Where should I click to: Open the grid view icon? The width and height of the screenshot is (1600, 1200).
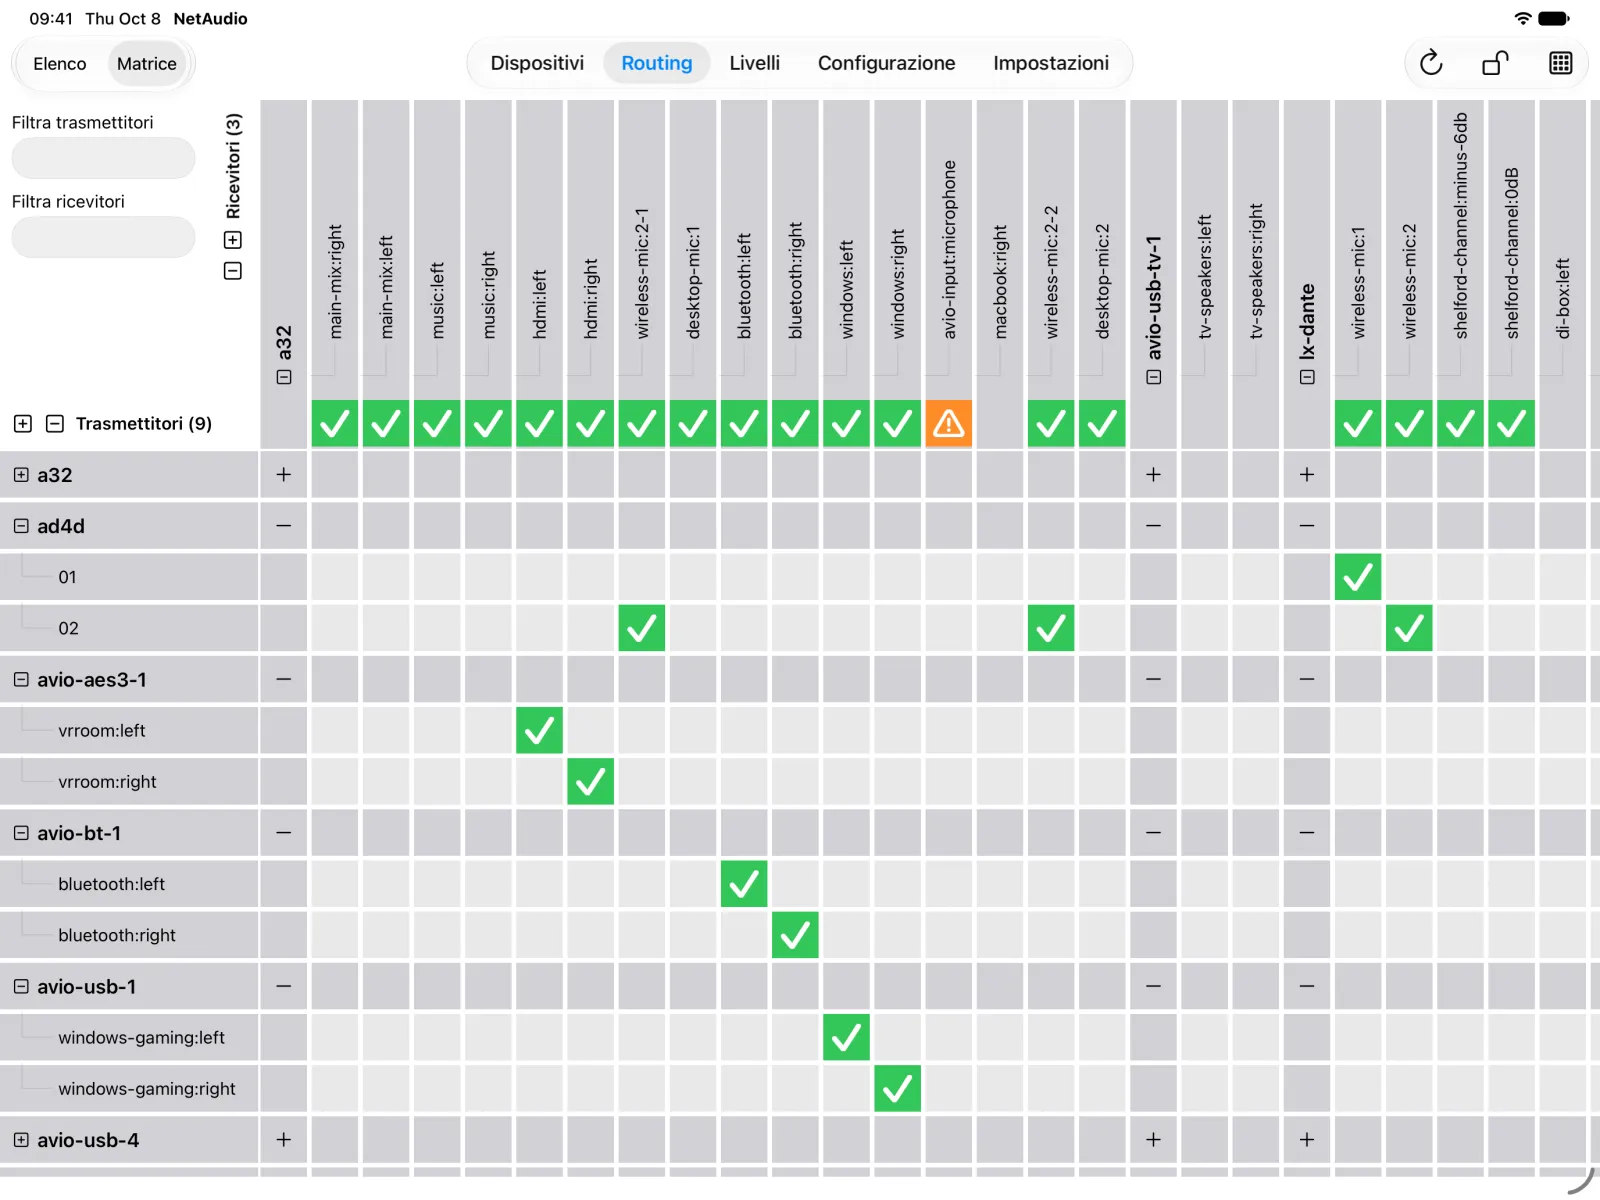(1560, 63)
